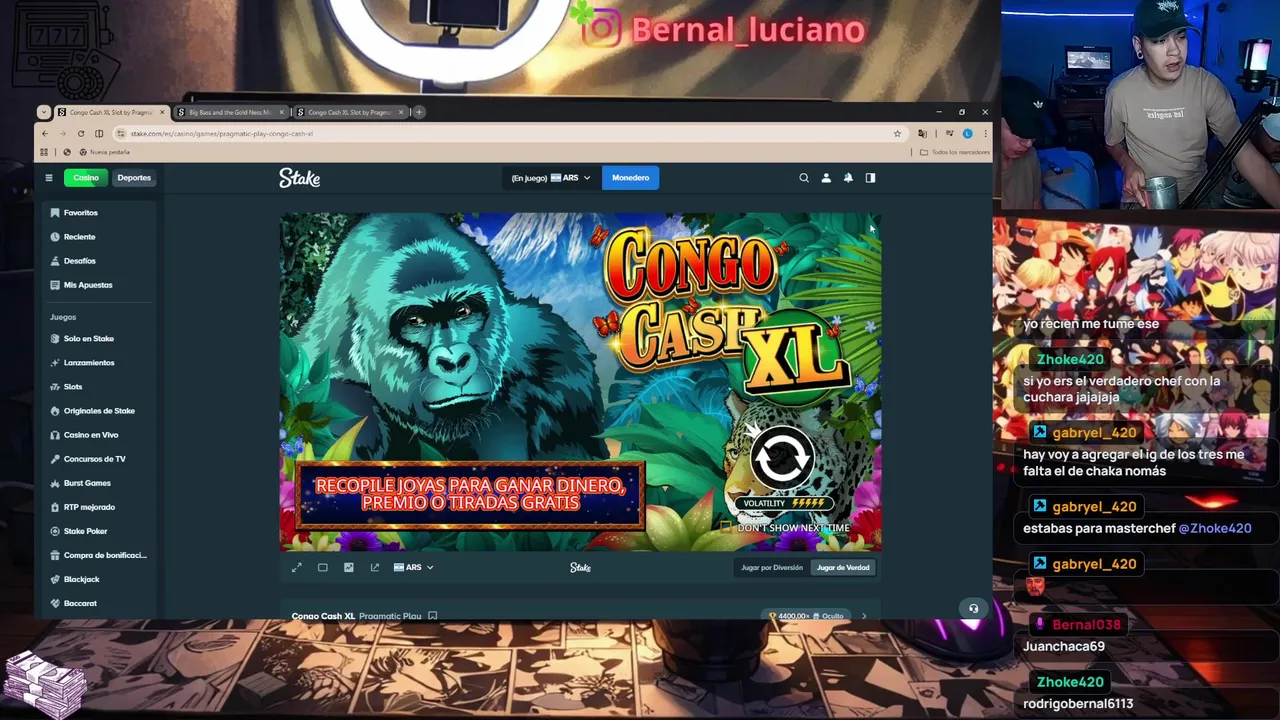Screen dimensions: 1280x720
Task: Pop out the game window
Action: coord(375,567)
